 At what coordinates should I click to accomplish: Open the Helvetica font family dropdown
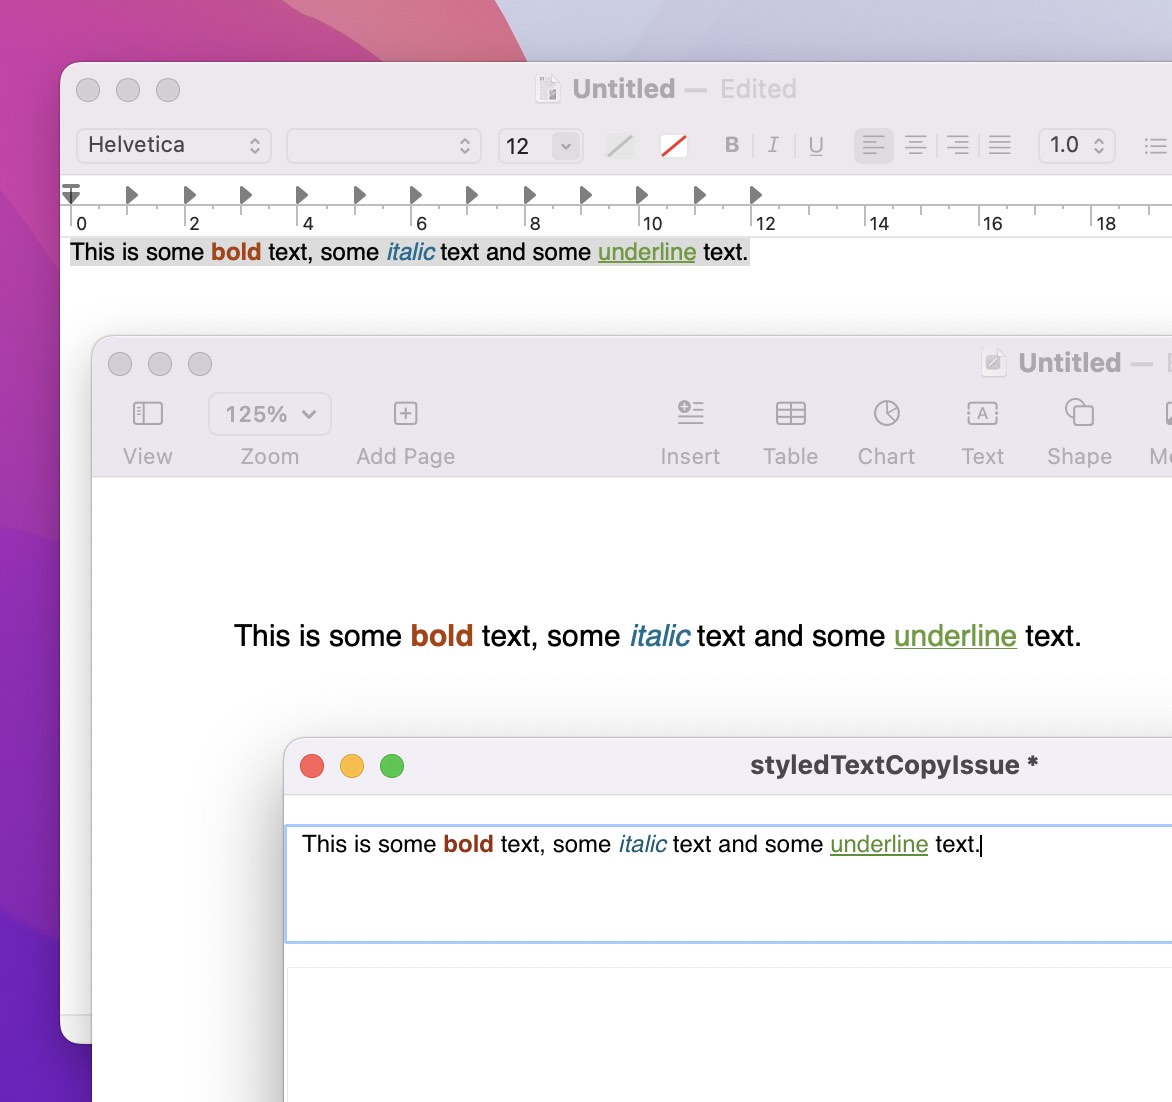click(x=174, y=145)
